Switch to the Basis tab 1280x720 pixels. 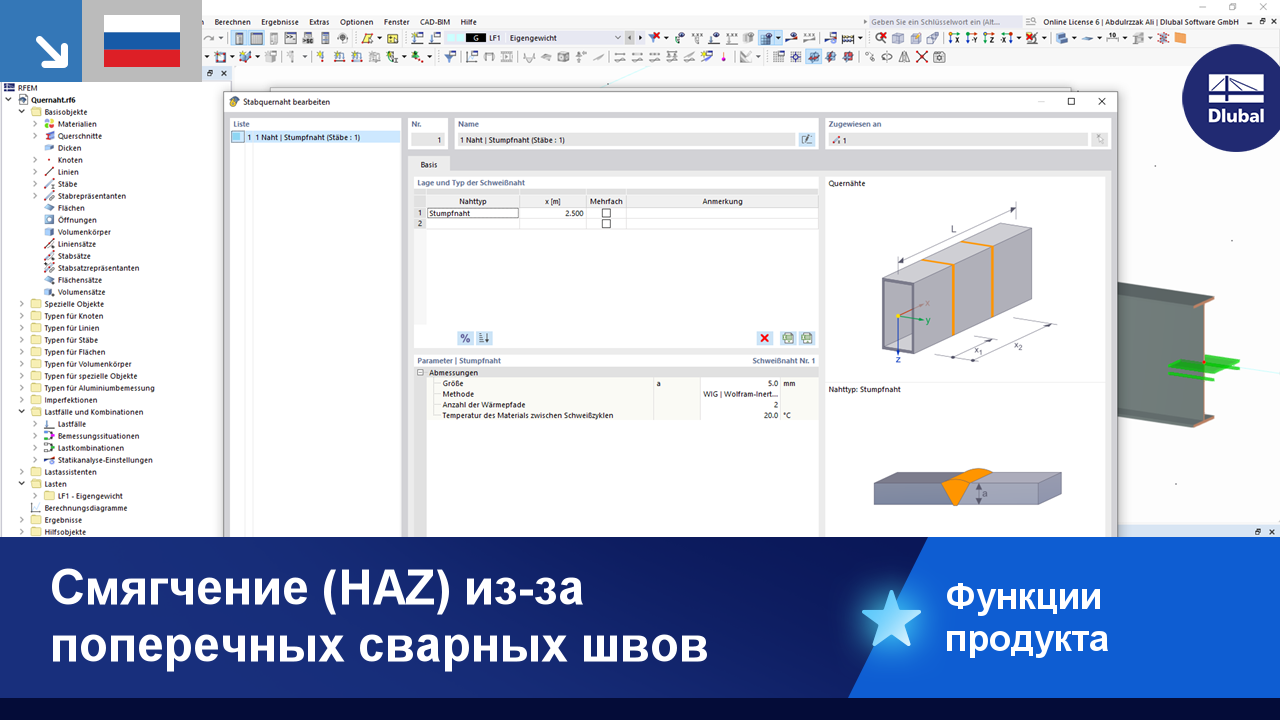click(429, 164)
